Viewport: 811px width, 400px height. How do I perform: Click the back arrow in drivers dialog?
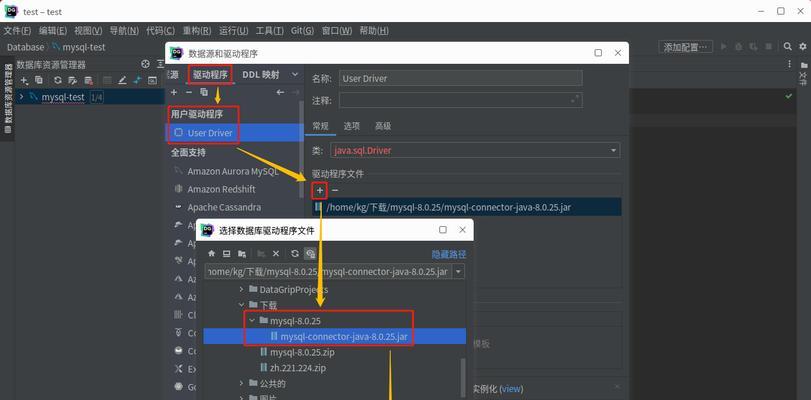[x=280, y=92]
